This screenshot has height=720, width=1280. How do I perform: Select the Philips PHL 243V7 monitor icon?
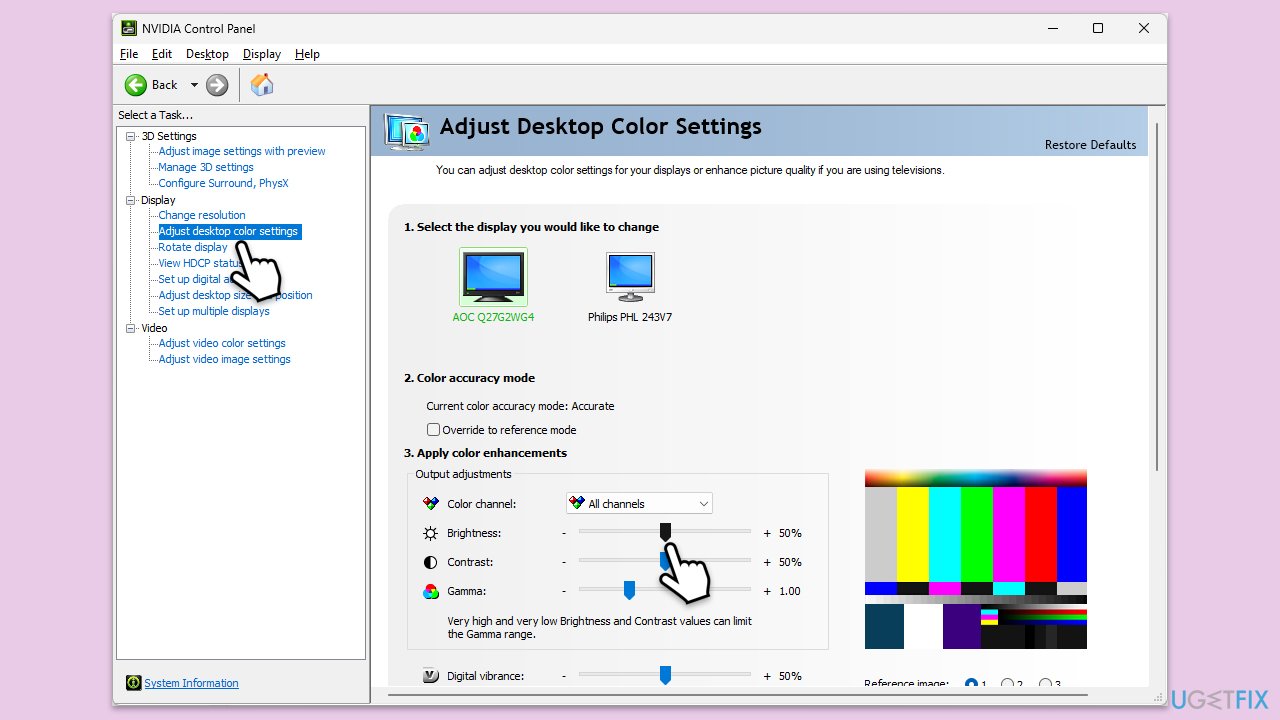point(630,277)
